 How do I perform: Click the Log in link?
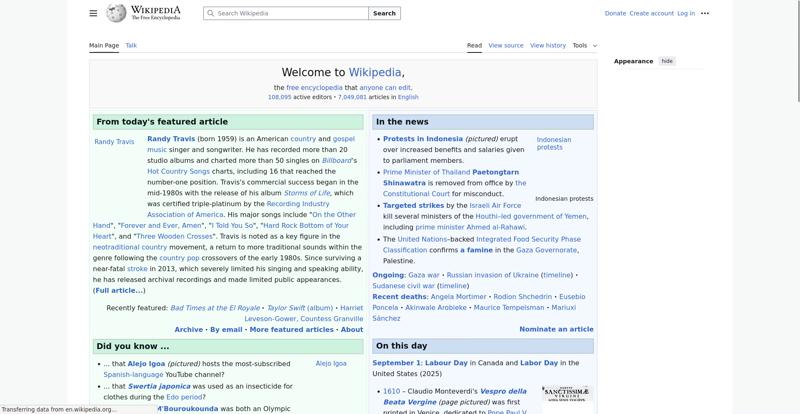pos(686,13)
